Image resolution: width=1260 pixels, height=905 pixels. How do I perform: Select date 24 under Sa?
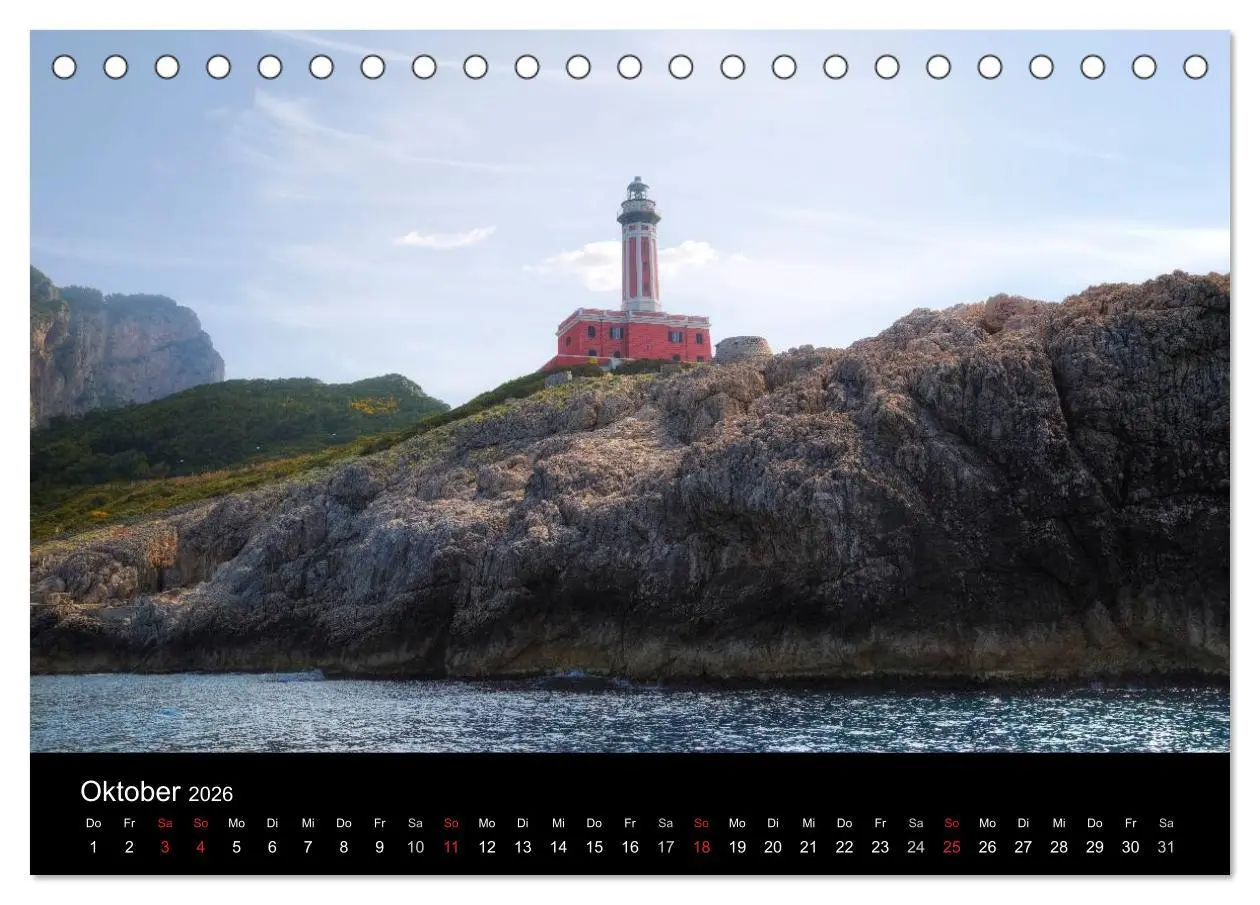coord(916,847)
